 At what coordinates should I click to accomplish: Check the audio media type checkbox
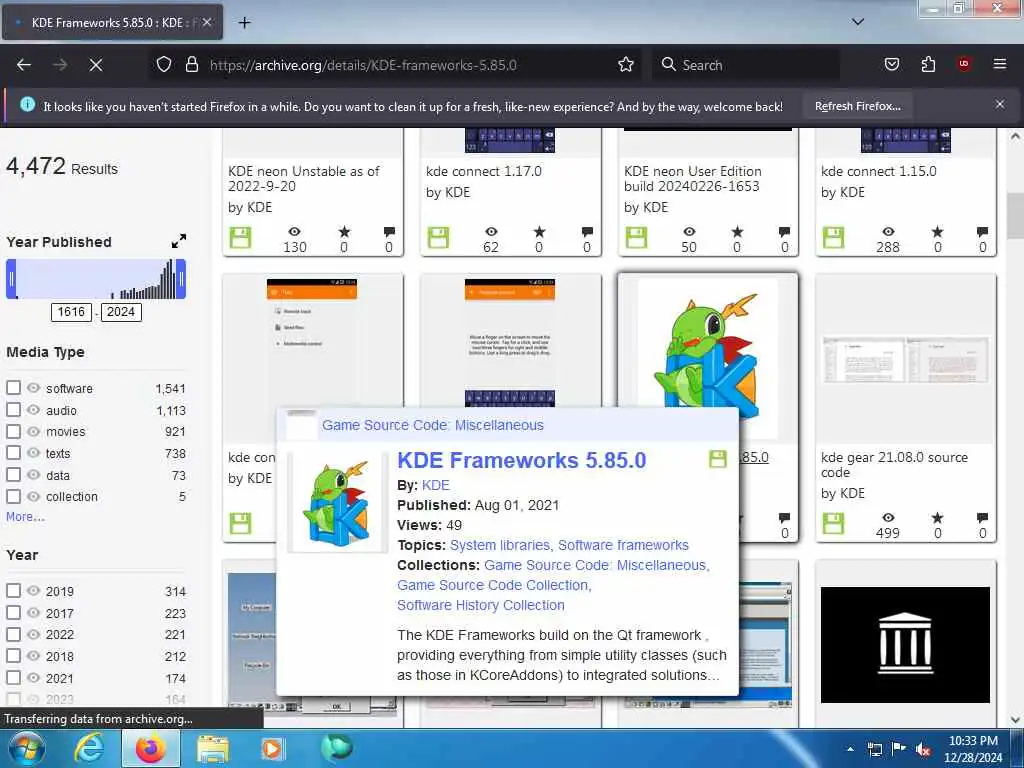pos(14,409)
